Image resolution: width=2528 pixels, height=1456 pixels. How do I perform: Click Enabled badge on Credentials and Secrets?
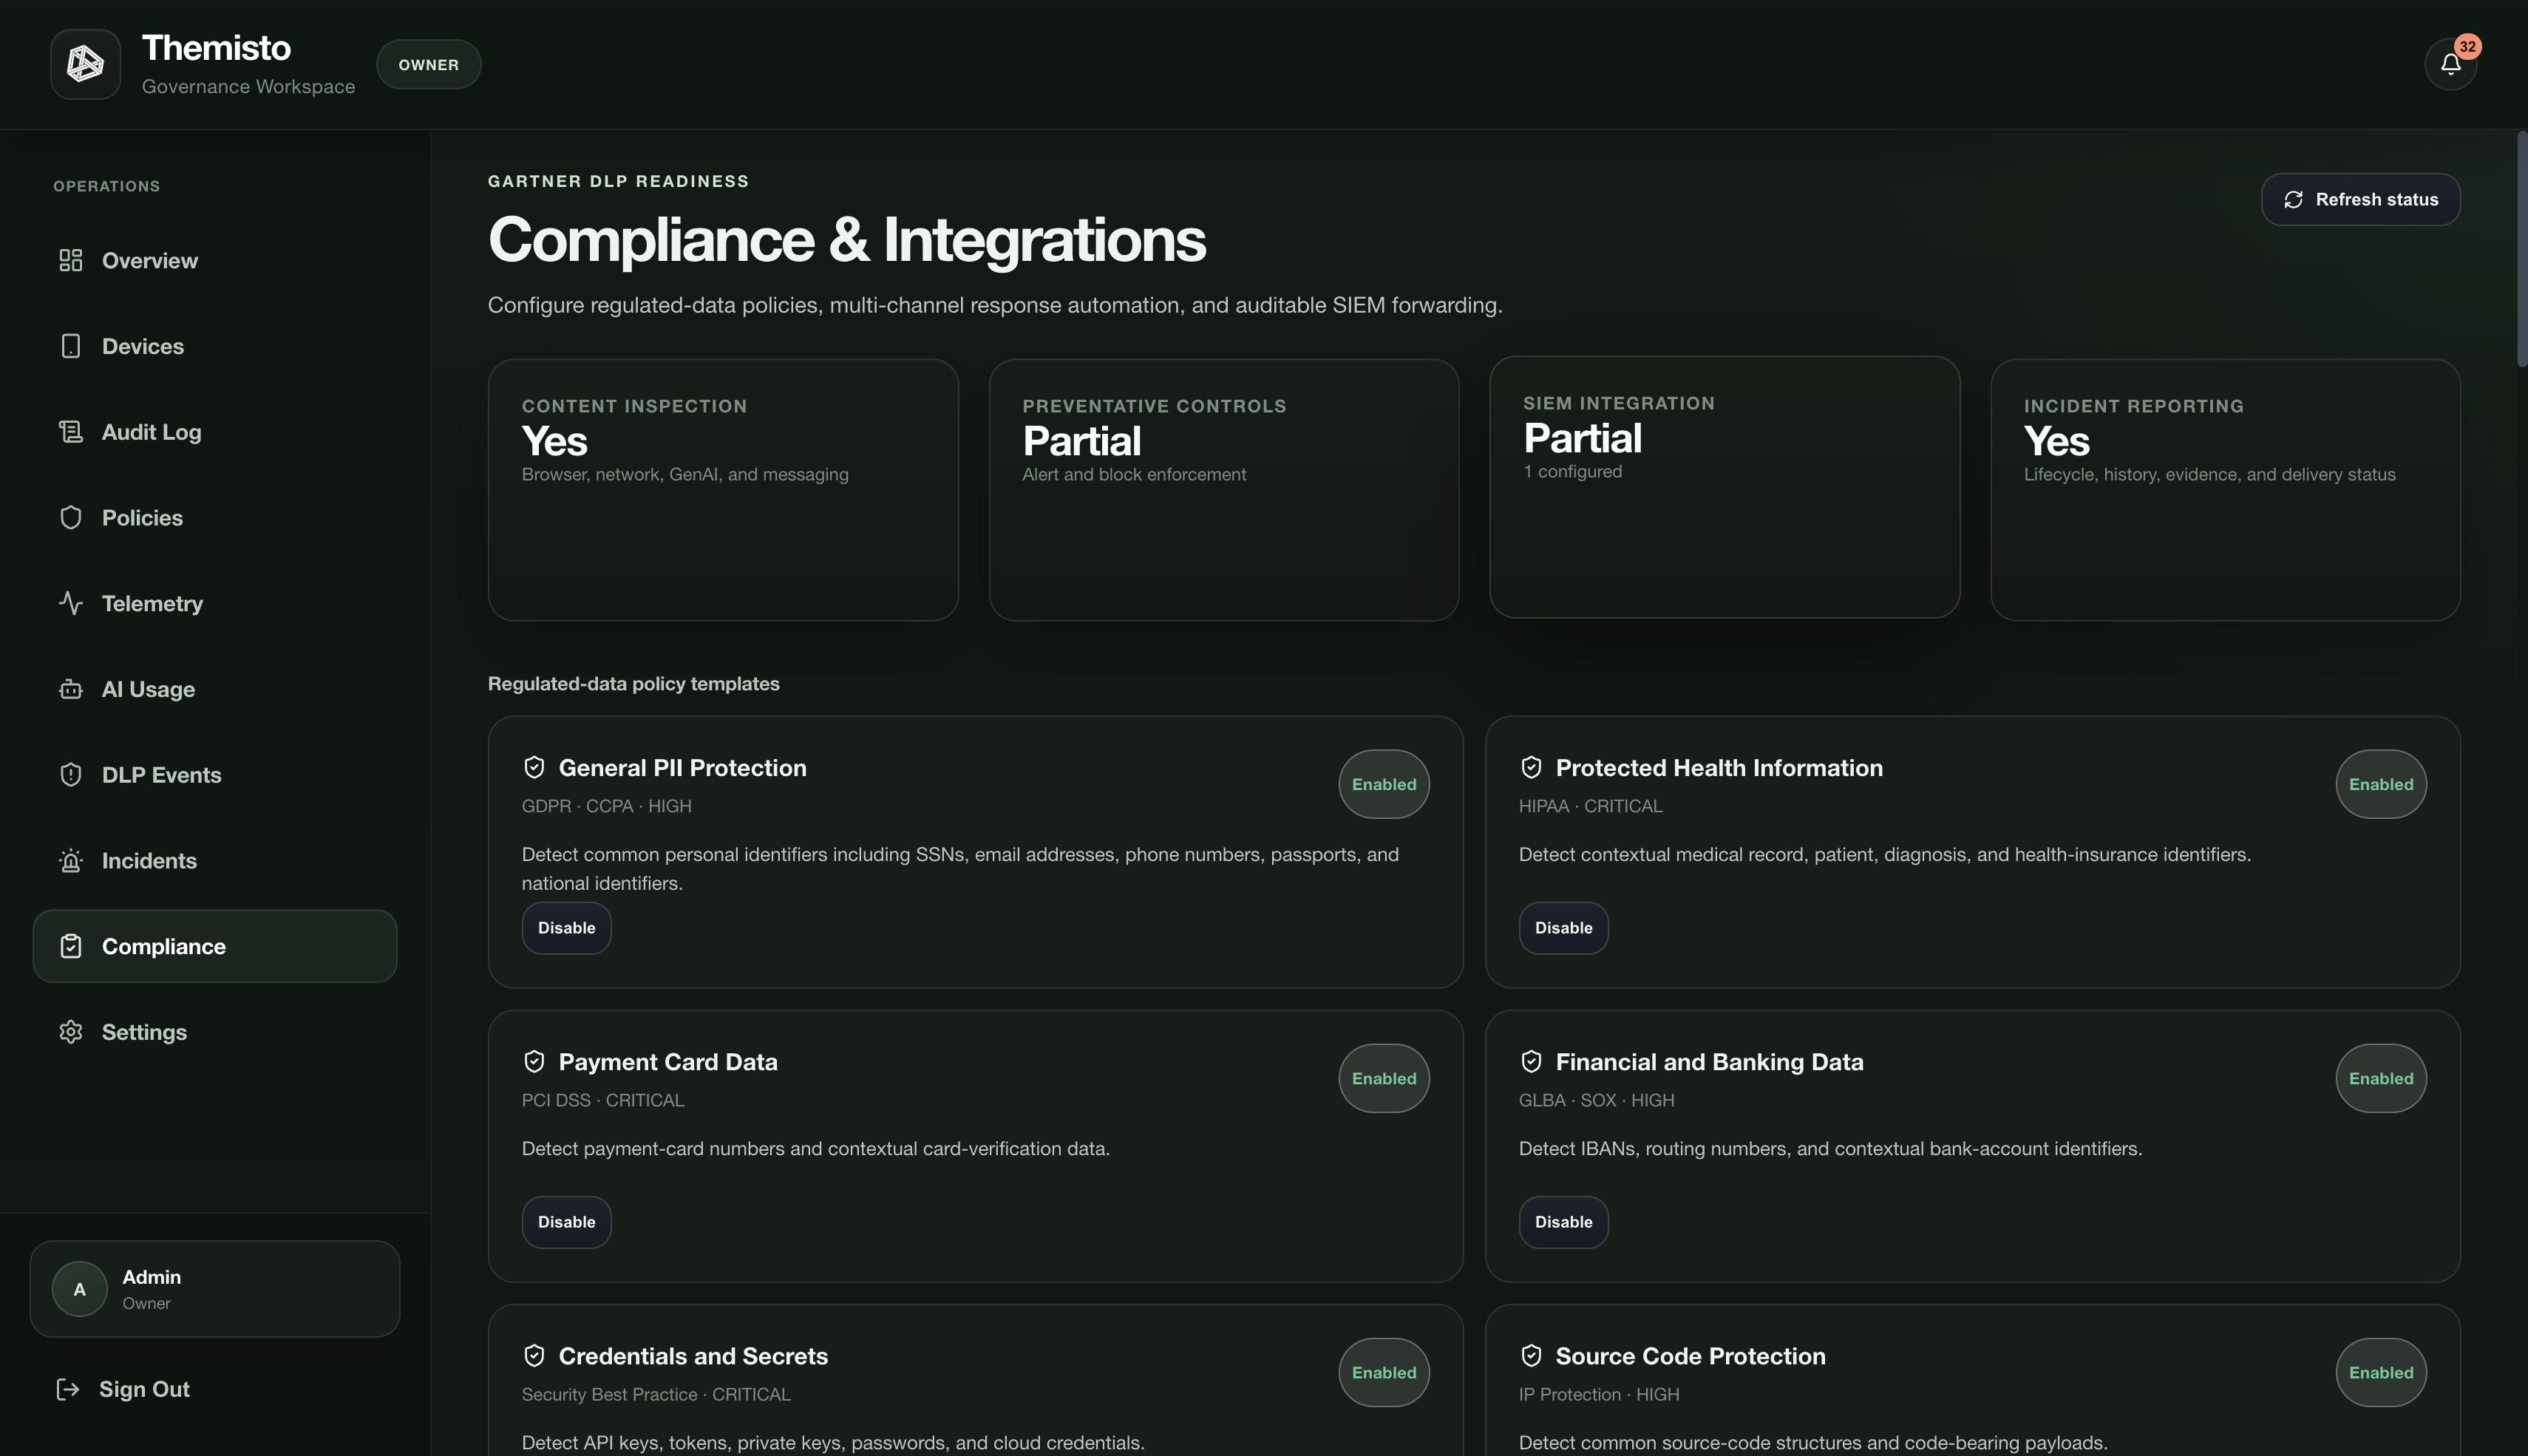[x=1384, y=1372]
